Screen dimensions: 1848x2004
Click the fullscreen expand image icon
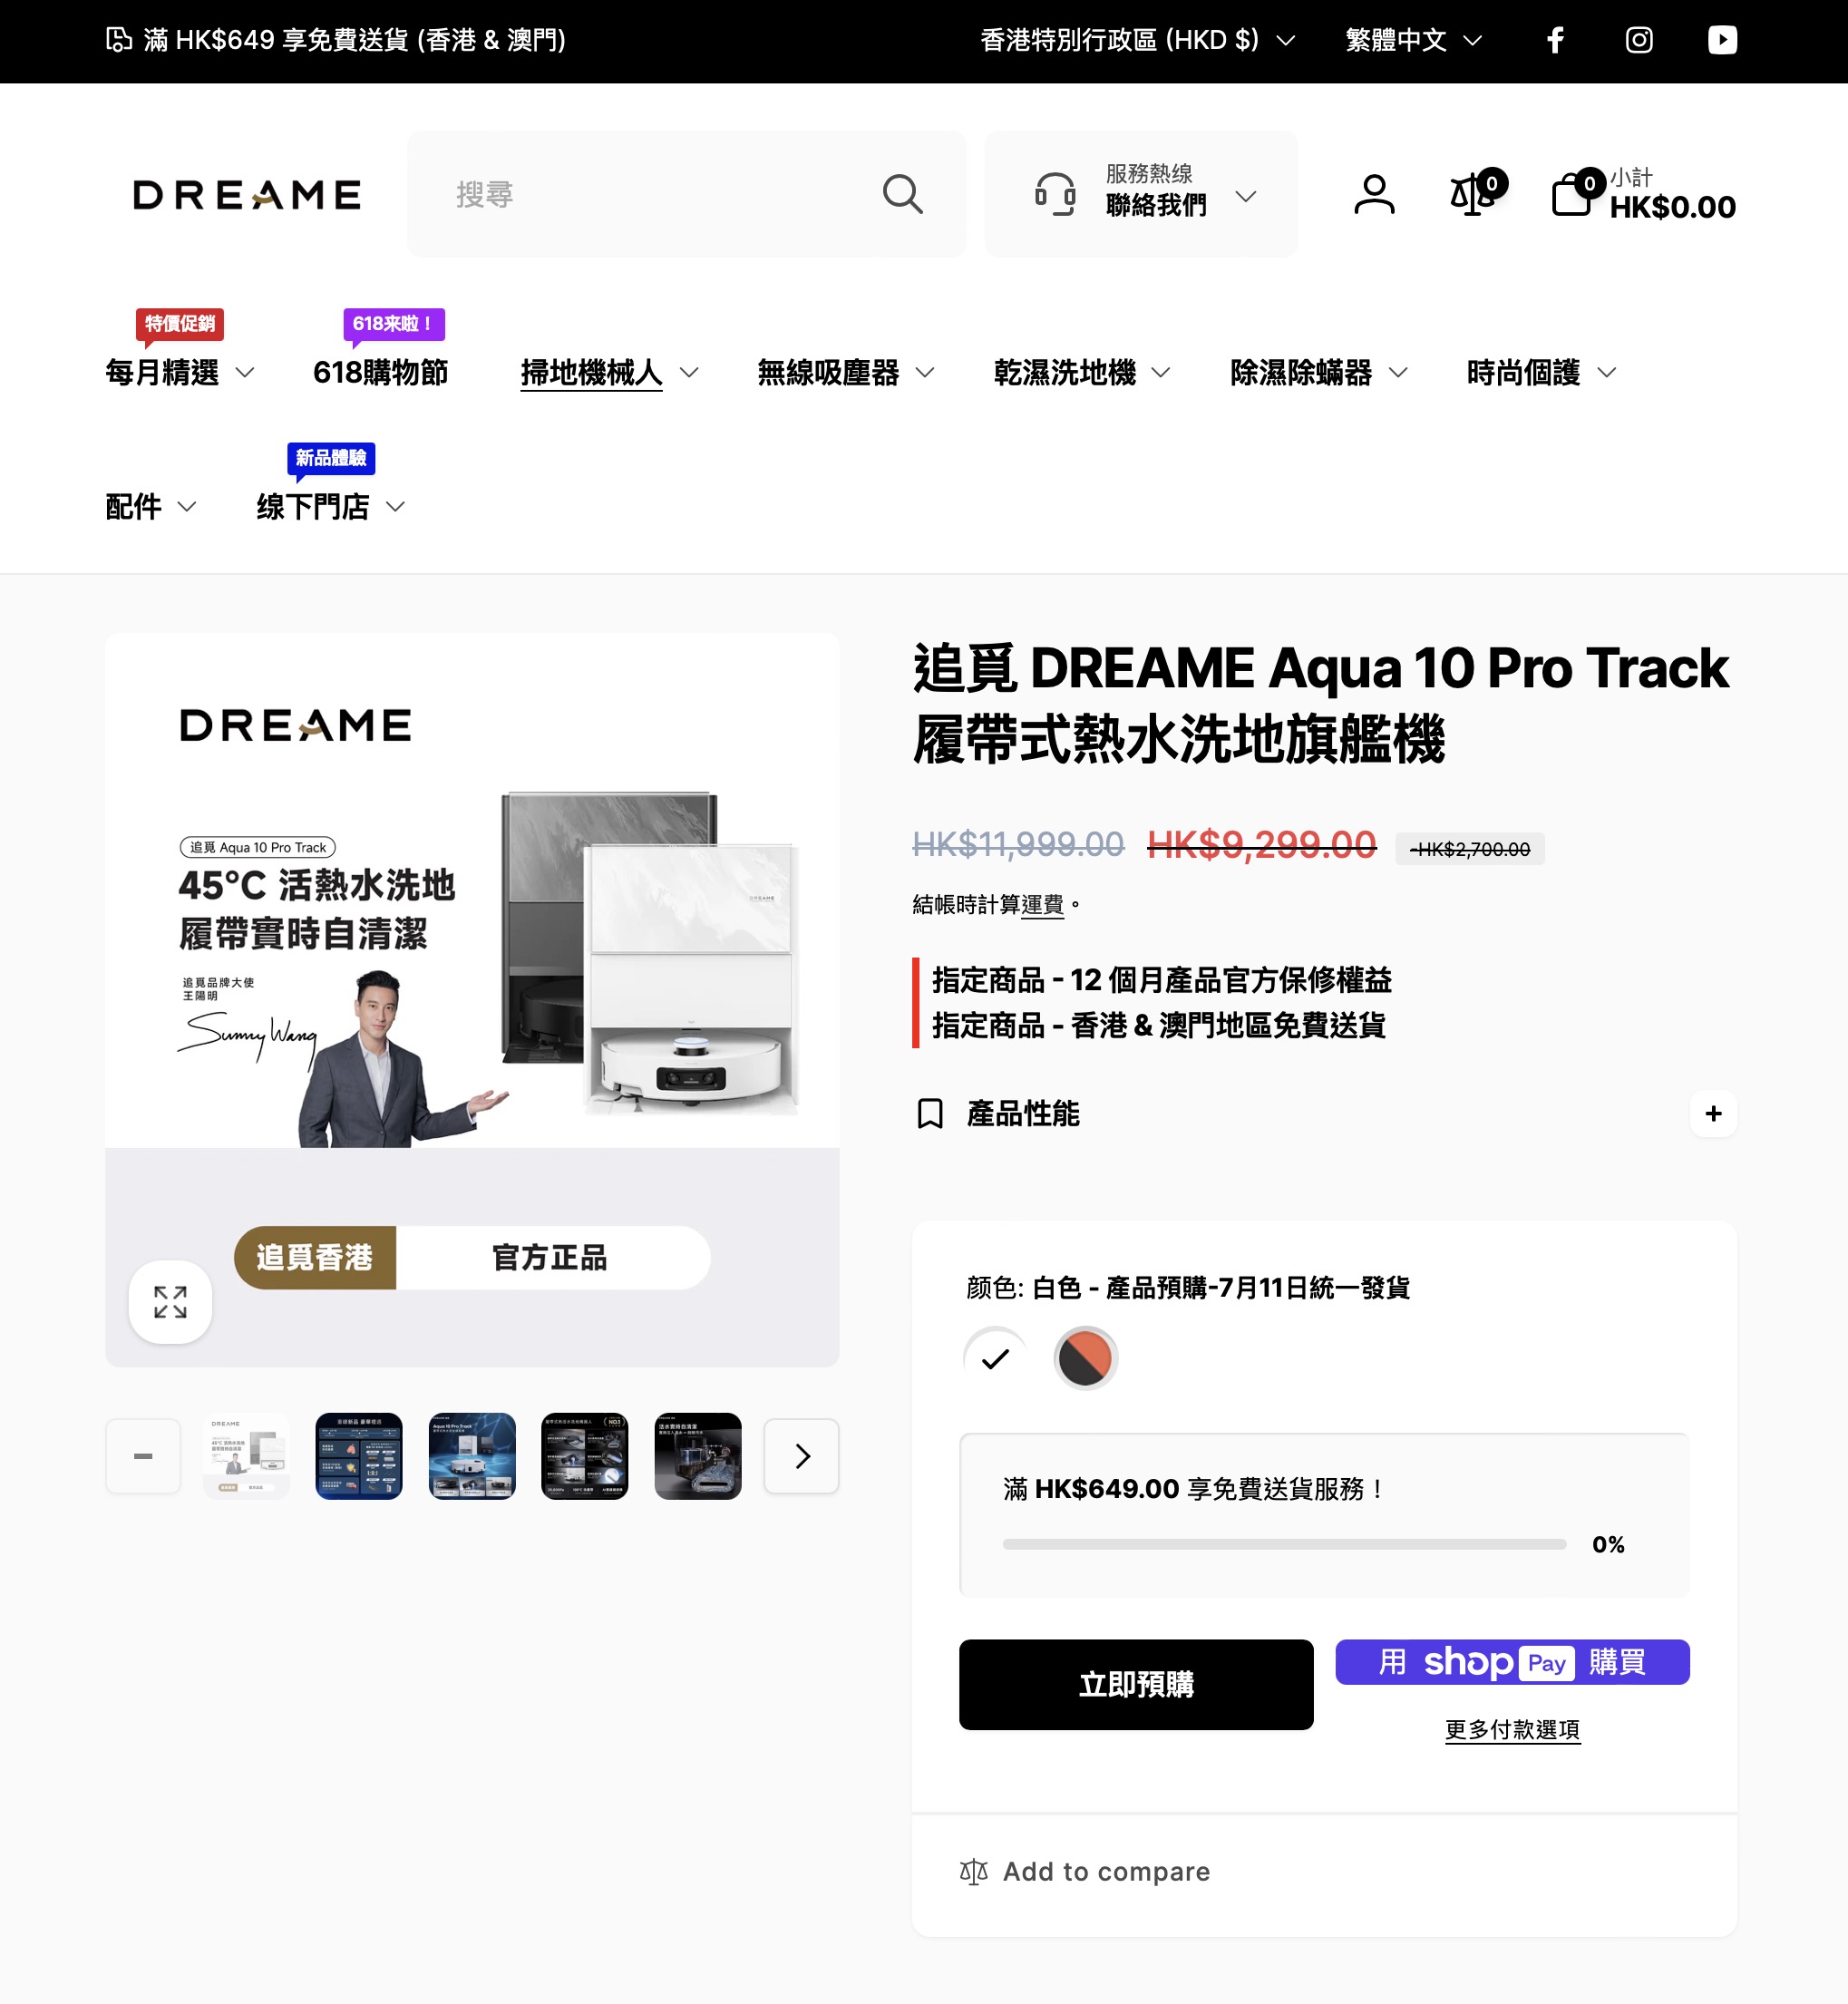pos(170,1301)
